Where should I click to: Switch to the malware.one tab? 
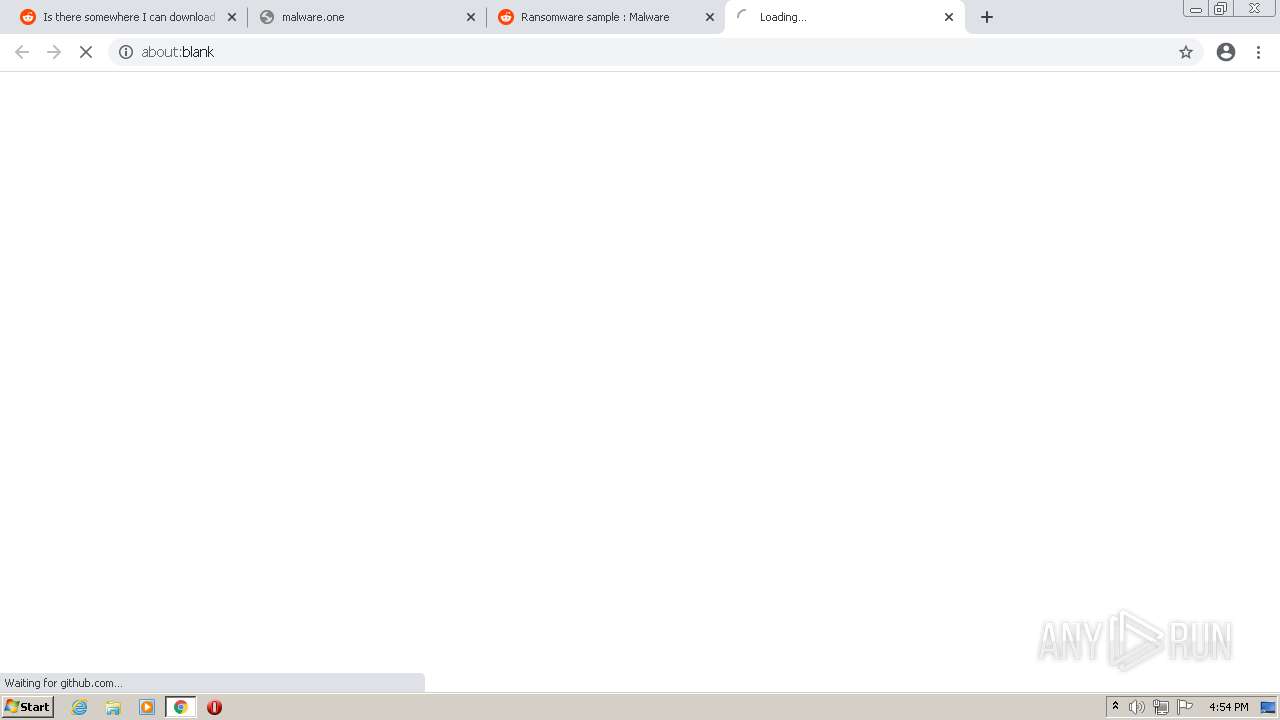(x=365, y=17)
